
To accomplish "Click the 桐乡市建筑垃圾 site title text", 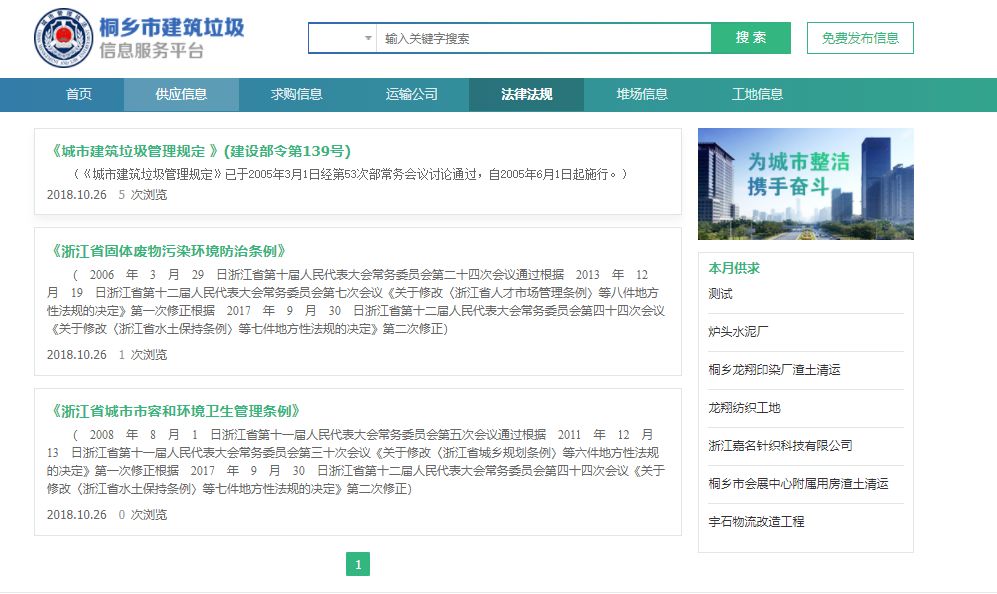I will click(172, 27).
